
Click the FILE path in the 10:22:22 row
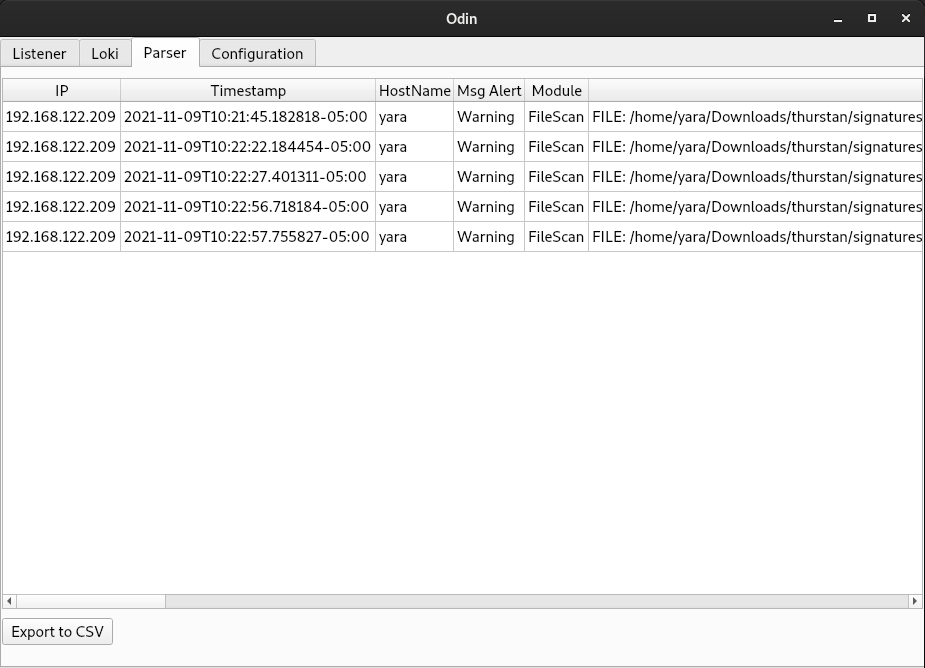click(756, 147)
